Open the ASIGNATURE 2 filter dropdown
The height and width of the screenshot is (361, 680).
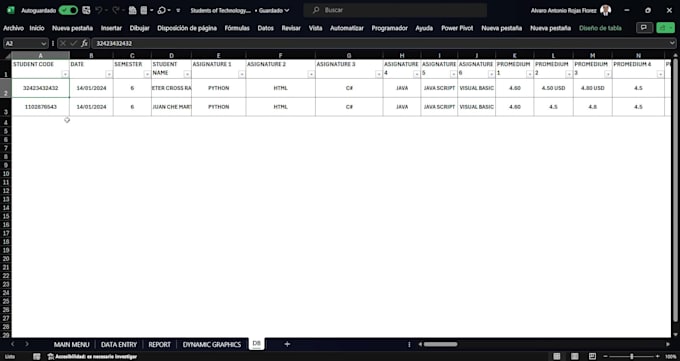tap(311, 74)
